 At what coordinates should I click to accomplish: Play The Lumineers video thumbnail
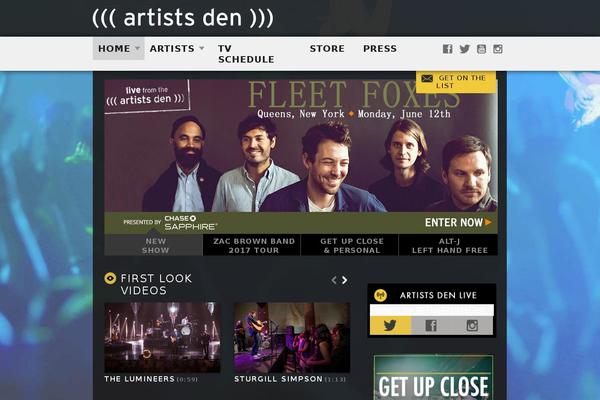tap(162, 337)
